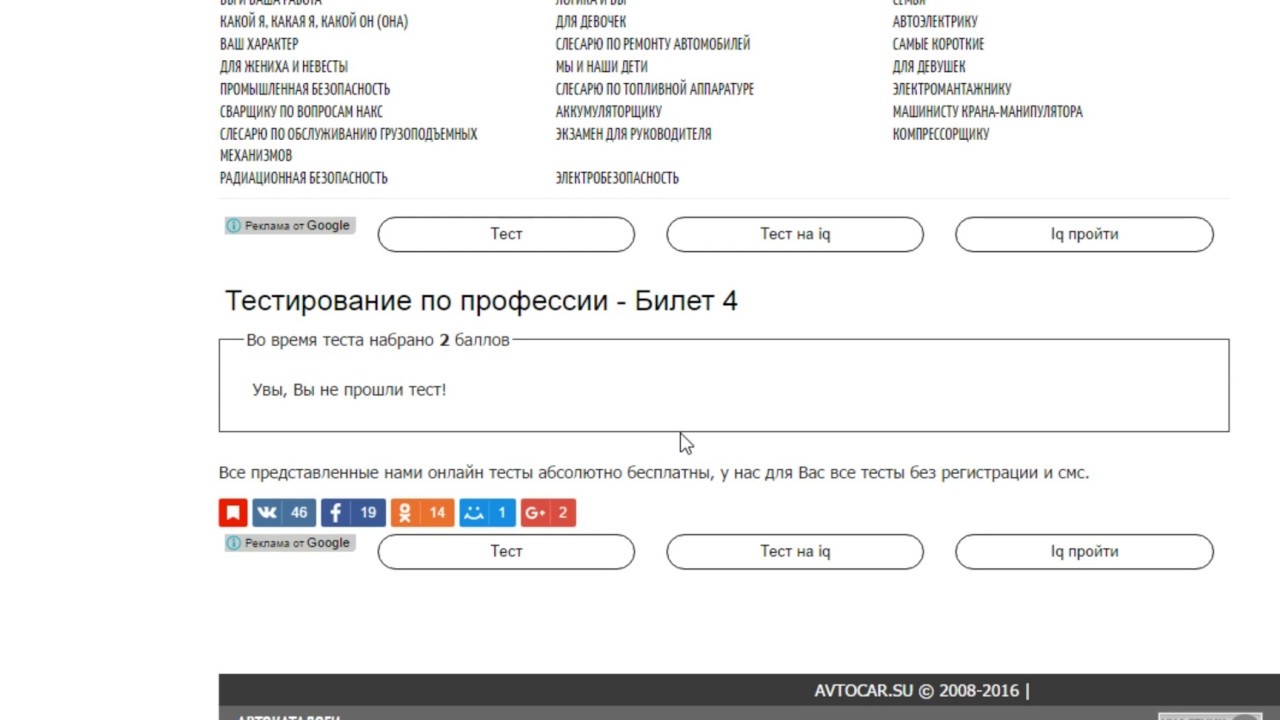Click upper 'Iq пройти' ad button

(1084, 234)
